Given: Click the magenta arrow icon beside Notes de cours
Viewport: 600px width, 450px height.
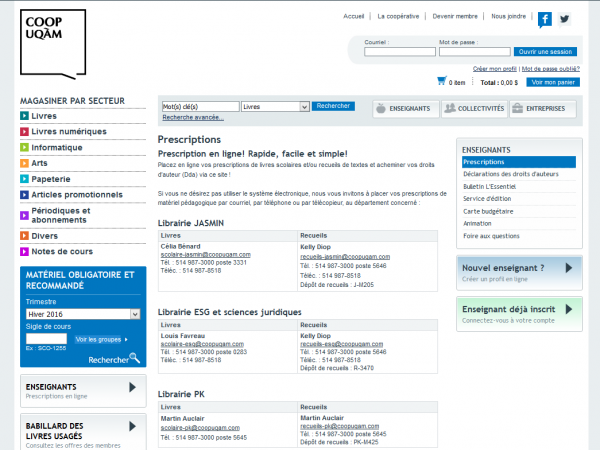Looking at the screenshot, I should 24,251.
